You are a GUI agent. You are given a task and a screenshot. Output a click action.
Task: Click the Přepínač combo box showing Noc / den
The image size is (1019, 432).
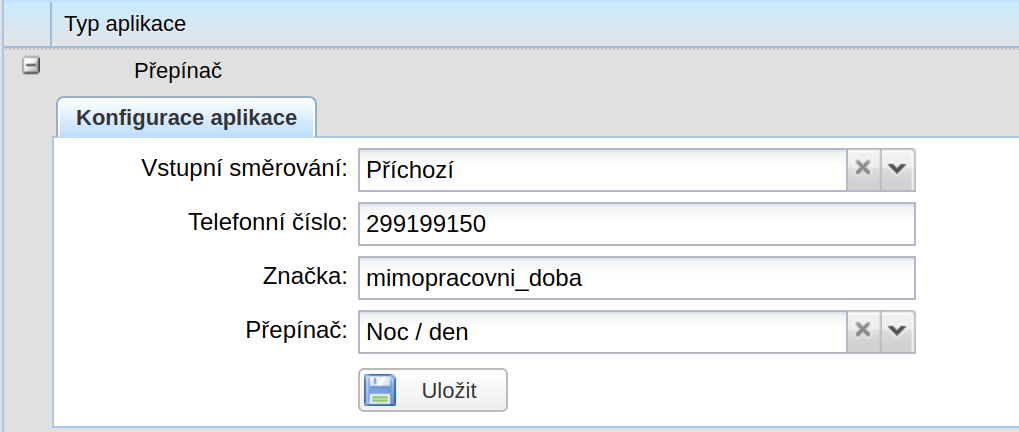(602, 332)
